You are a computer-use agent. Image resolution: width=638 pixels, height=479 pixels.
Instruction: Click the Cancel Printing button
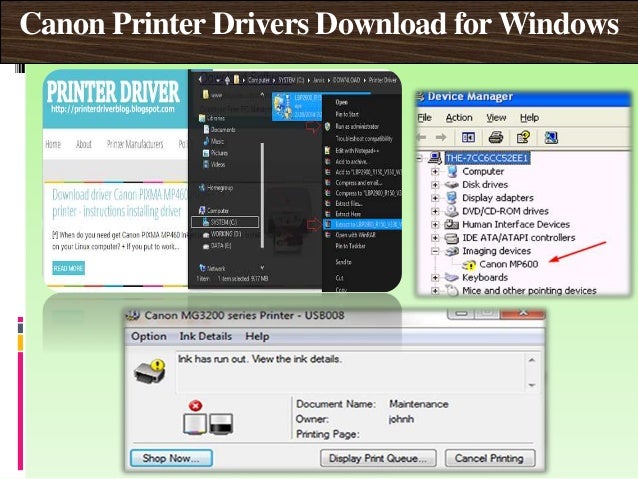[489, 458]
